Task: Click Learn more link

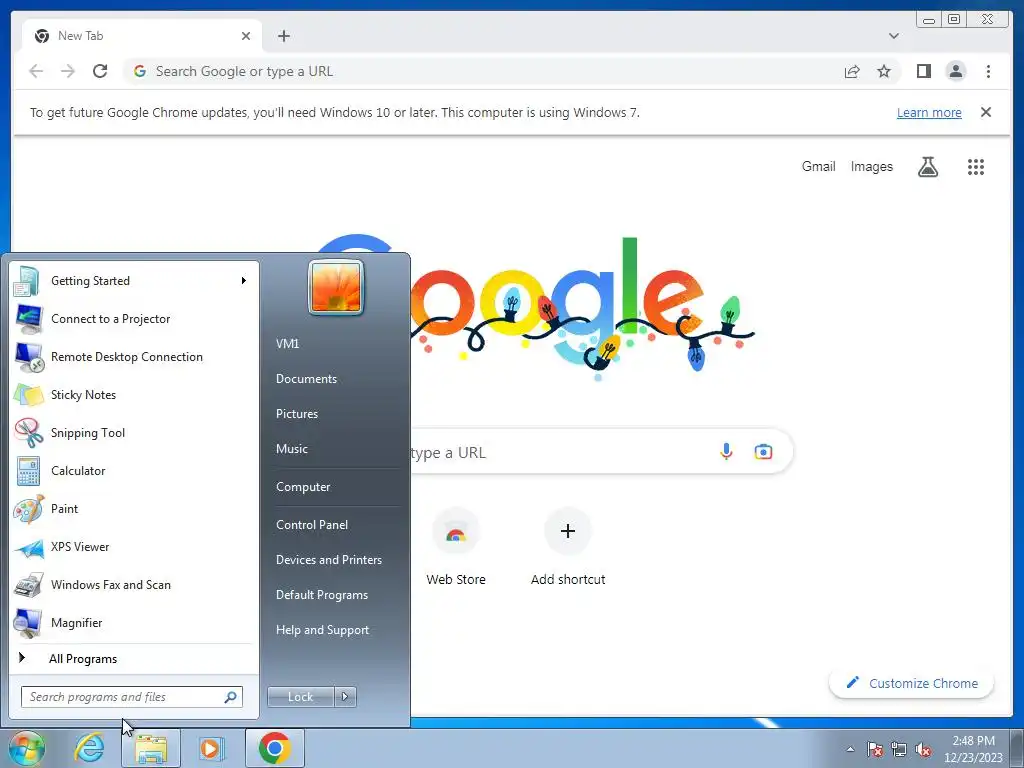Action: coord(929,112)
